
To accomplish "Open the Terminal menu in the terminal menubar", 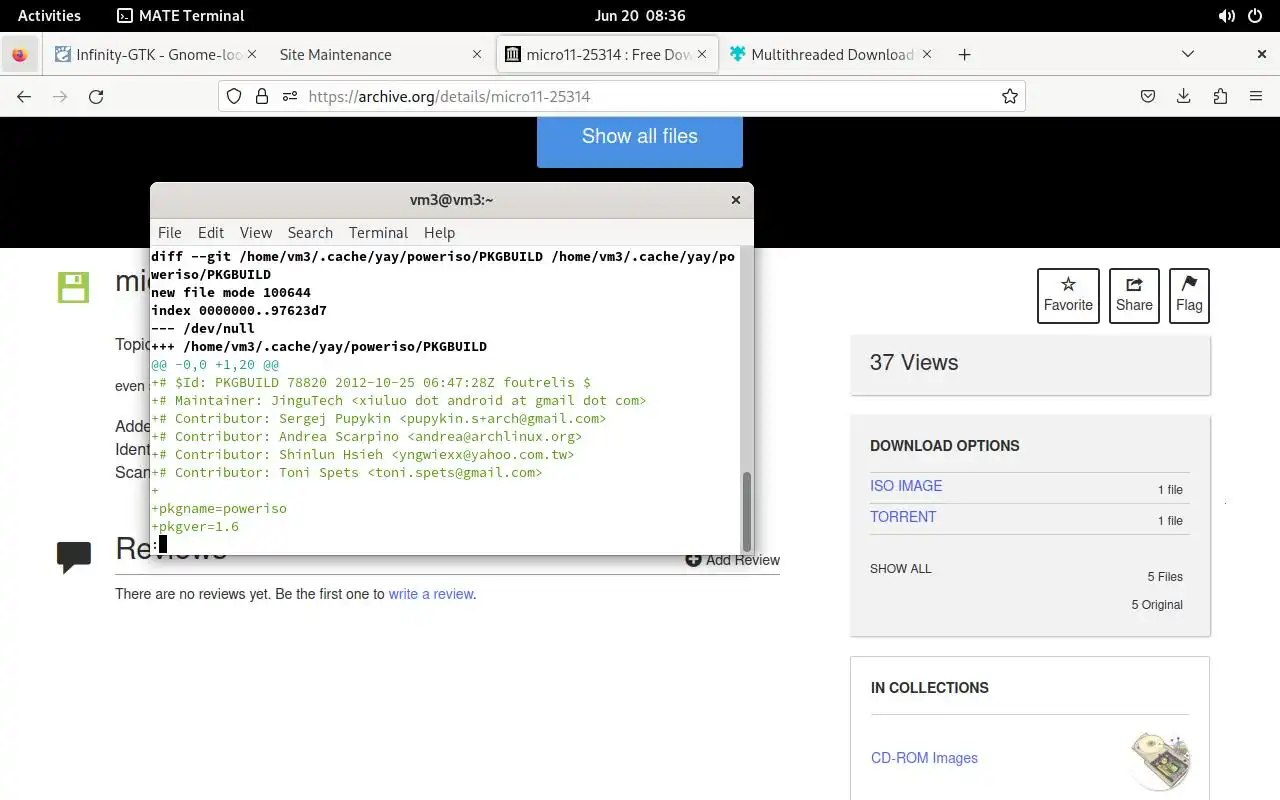I will (378, 232).
